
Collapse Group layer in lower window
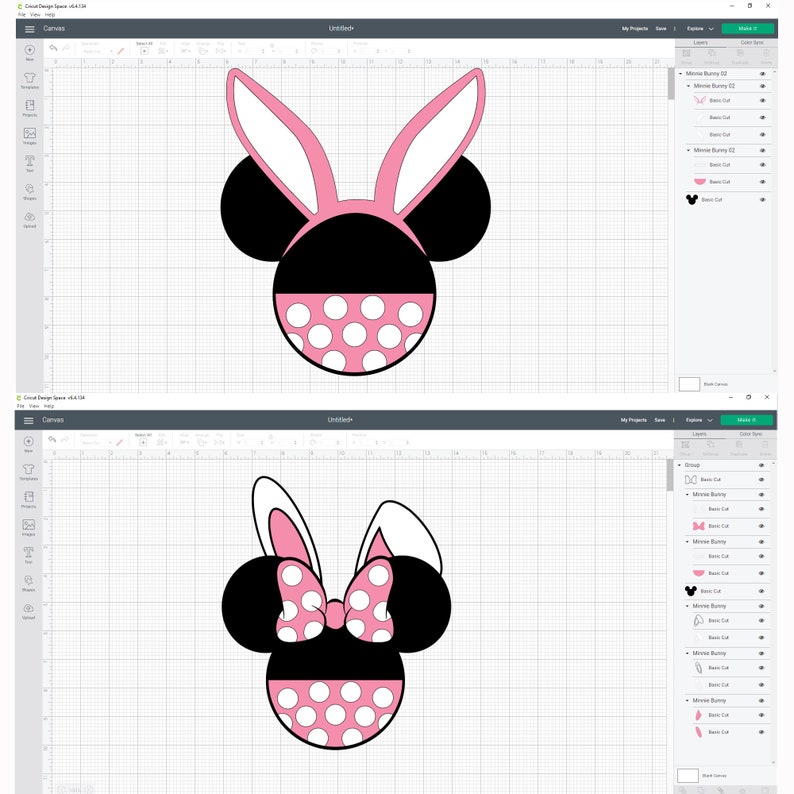[x=680, y=465]
